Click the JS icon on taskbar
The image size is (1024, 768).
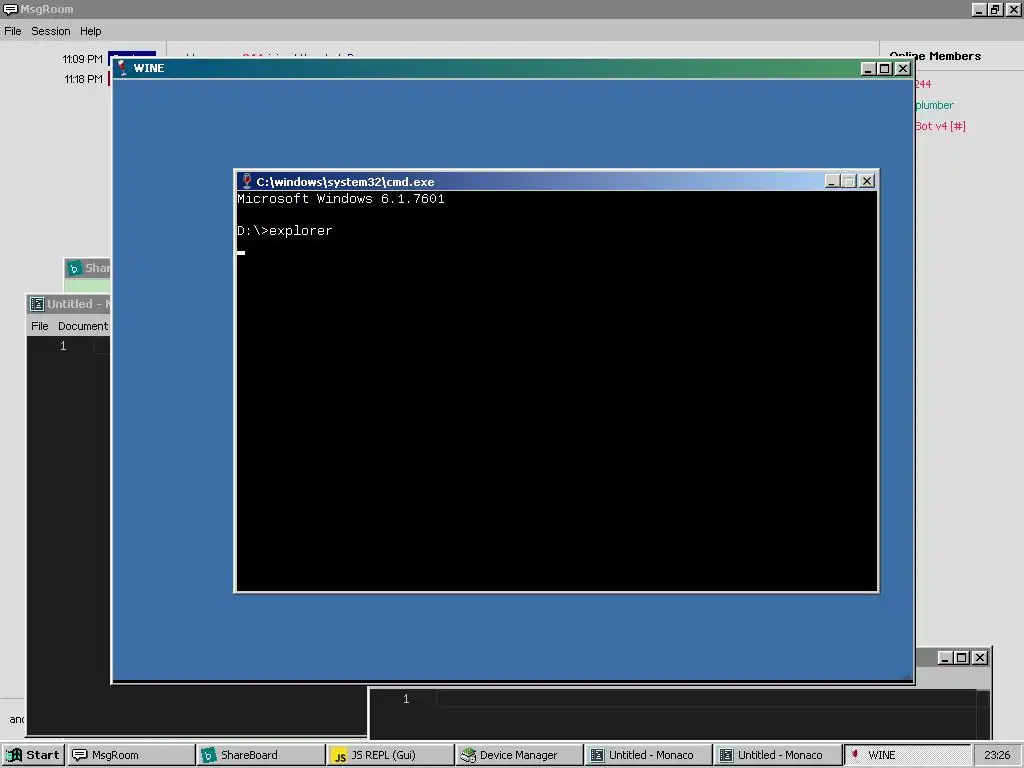340,756
